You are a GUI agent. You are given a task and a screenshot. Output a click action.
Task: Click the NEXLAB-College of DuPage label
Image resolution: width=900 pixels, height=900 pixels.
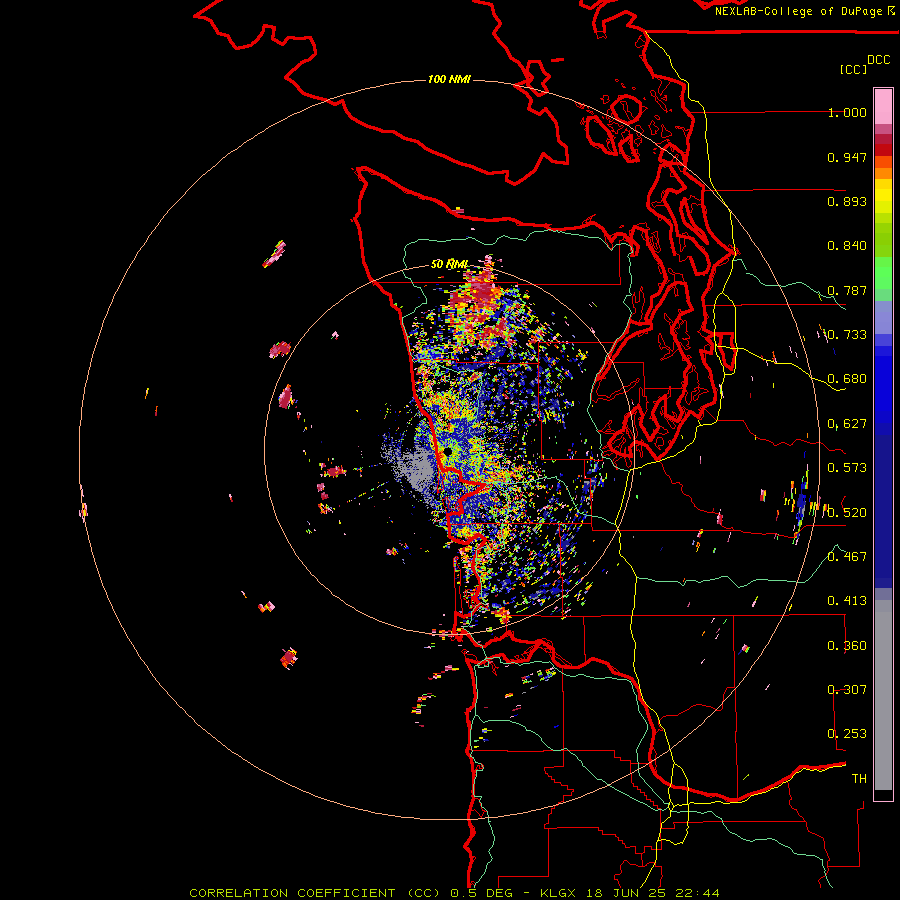pos(798,11)
